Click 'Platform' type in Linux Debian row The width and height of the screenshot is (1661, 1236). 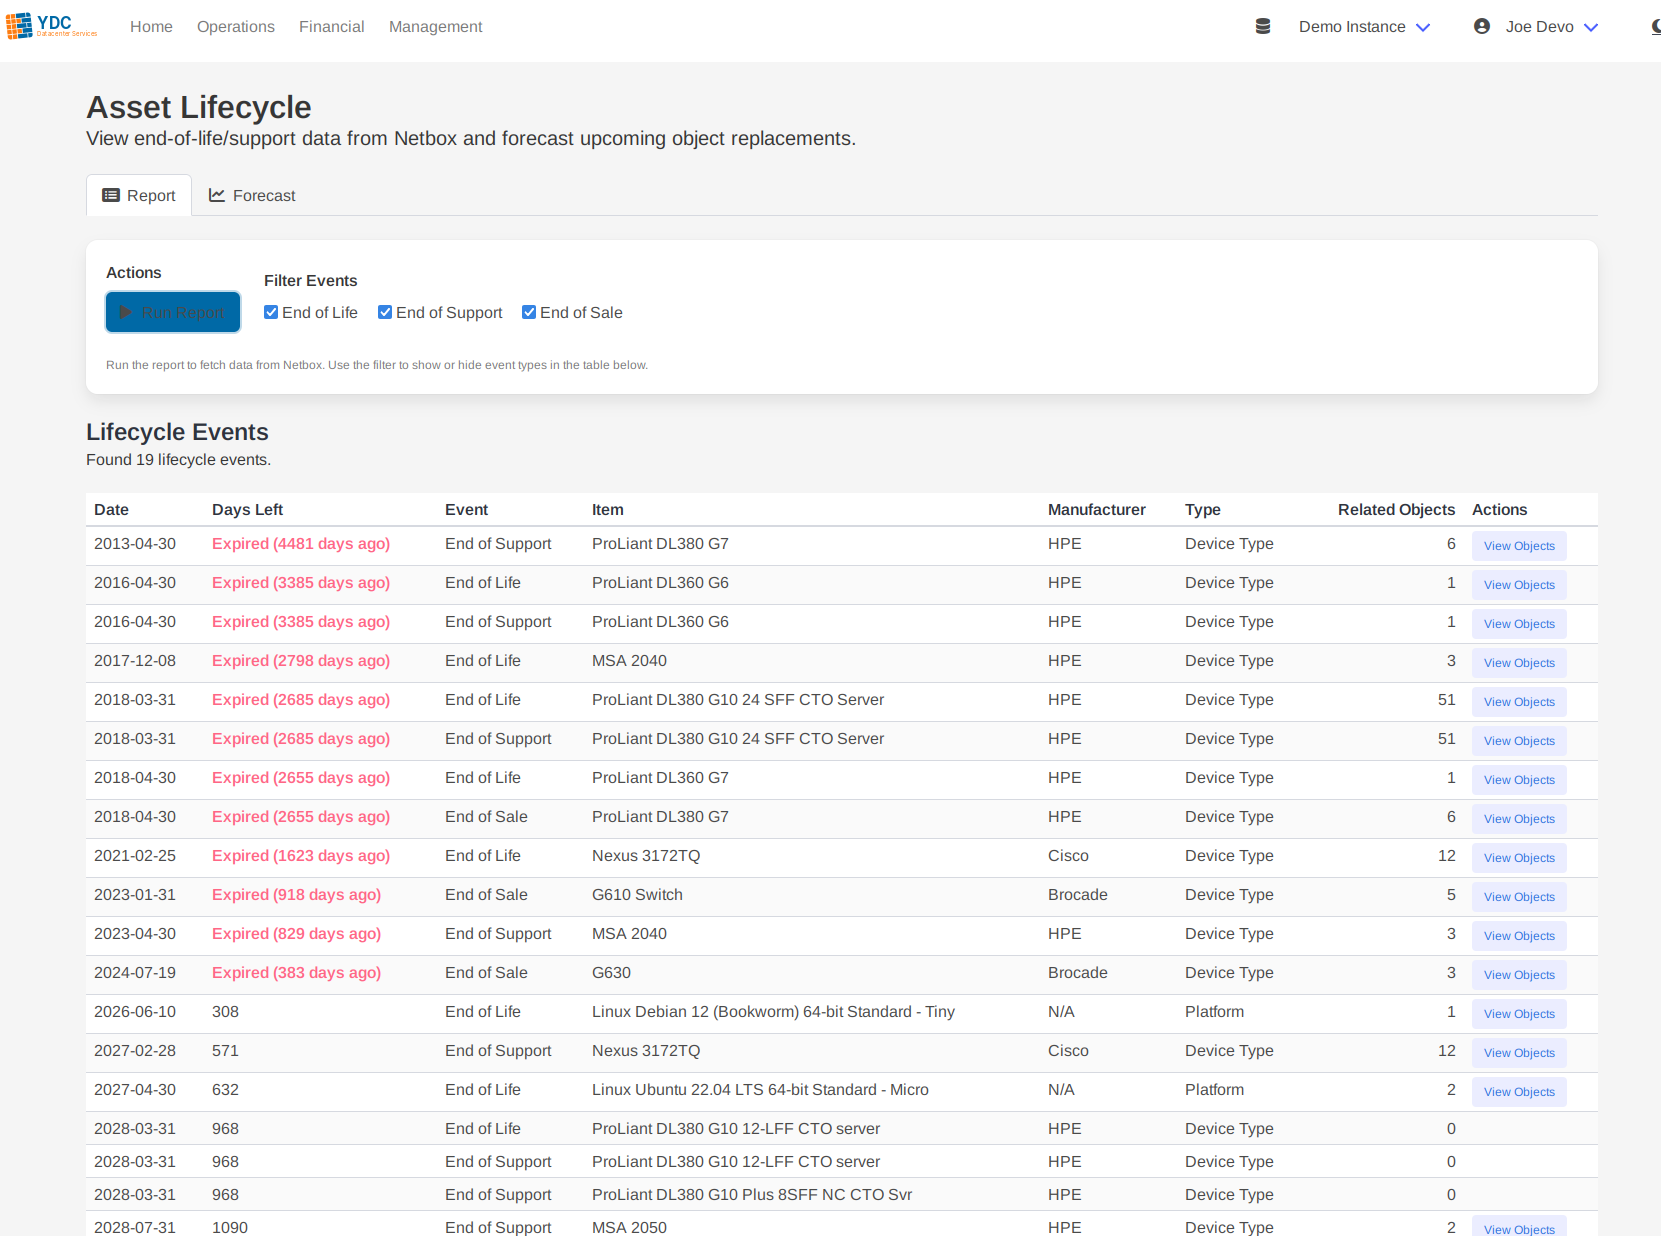coord(1214,1012)
